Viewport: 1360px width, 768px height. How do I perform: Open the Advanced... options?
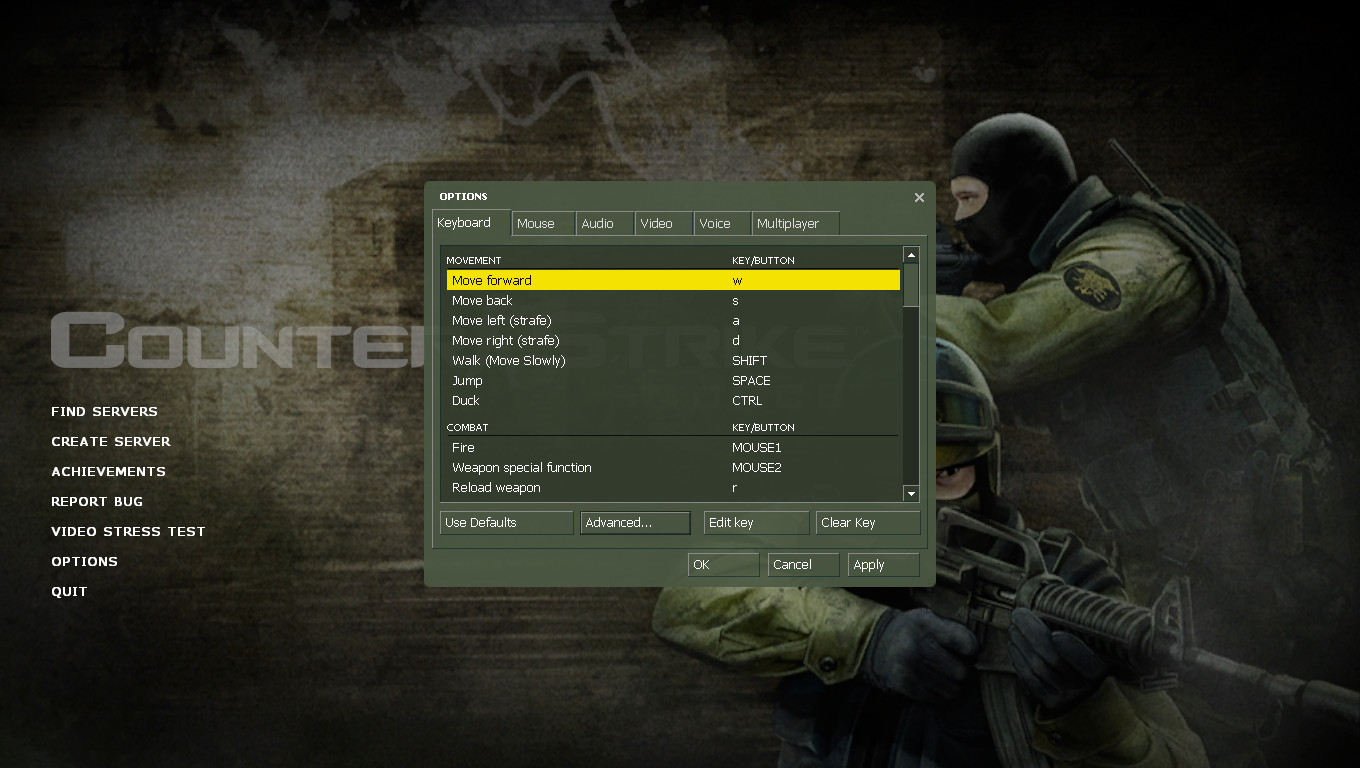click(x=634, y=522)
